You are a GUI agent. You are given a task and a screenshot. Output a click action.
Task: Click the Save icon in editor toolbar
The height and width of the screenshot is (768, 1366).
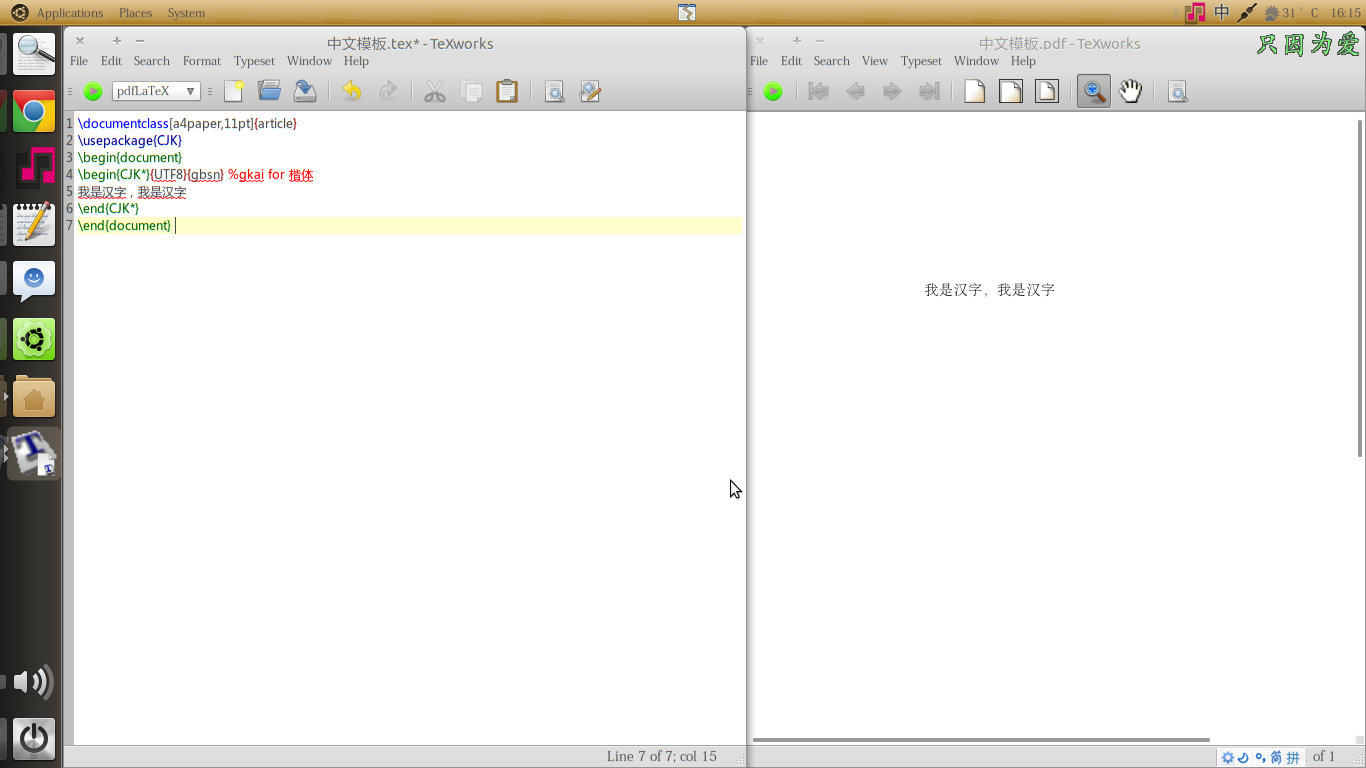(x=305, y=91)
